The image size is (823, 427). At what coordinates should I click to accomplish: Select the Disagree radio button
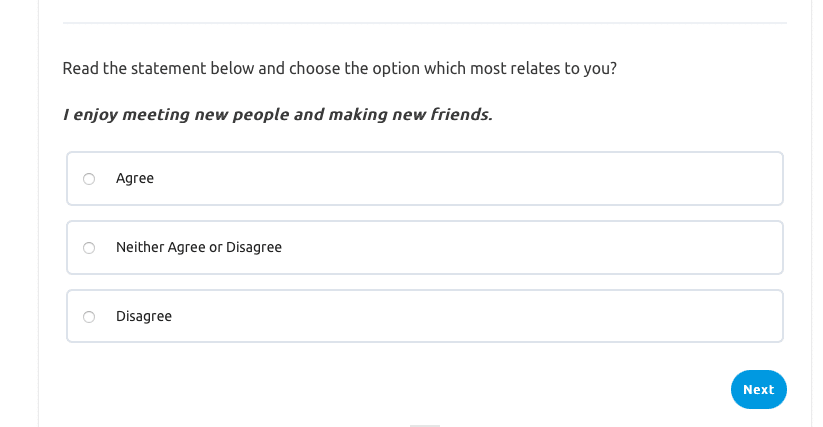89,317
